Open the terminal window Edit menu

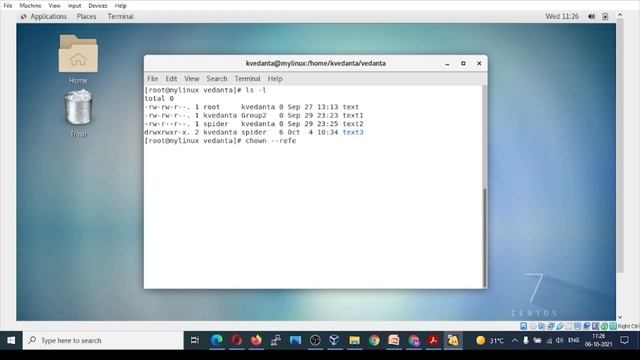(171, 79)
